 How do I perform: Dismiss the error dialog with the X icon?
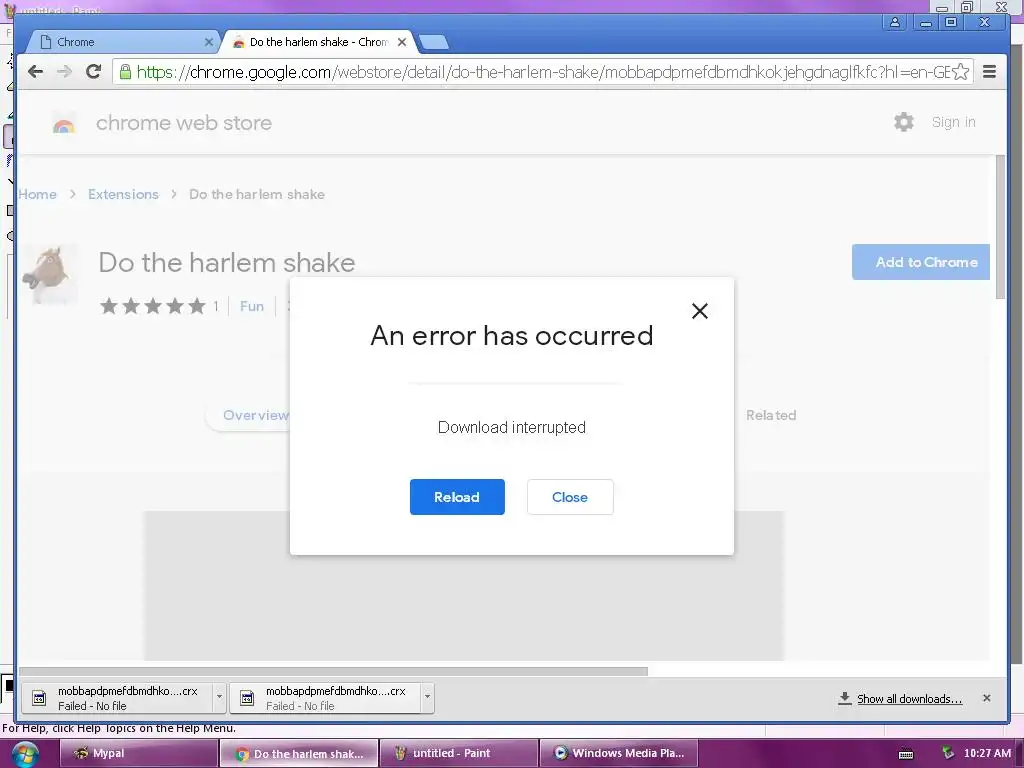(x=699, y=311)
